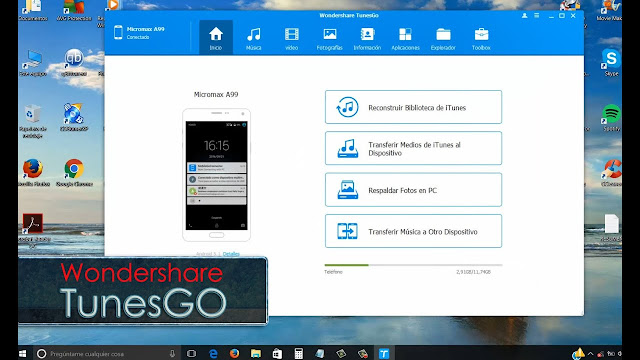The width and height of the screenshot is (640, 360).
Task: Open the qBittorrent desktop shortcut
Action: tap(74, 62)
